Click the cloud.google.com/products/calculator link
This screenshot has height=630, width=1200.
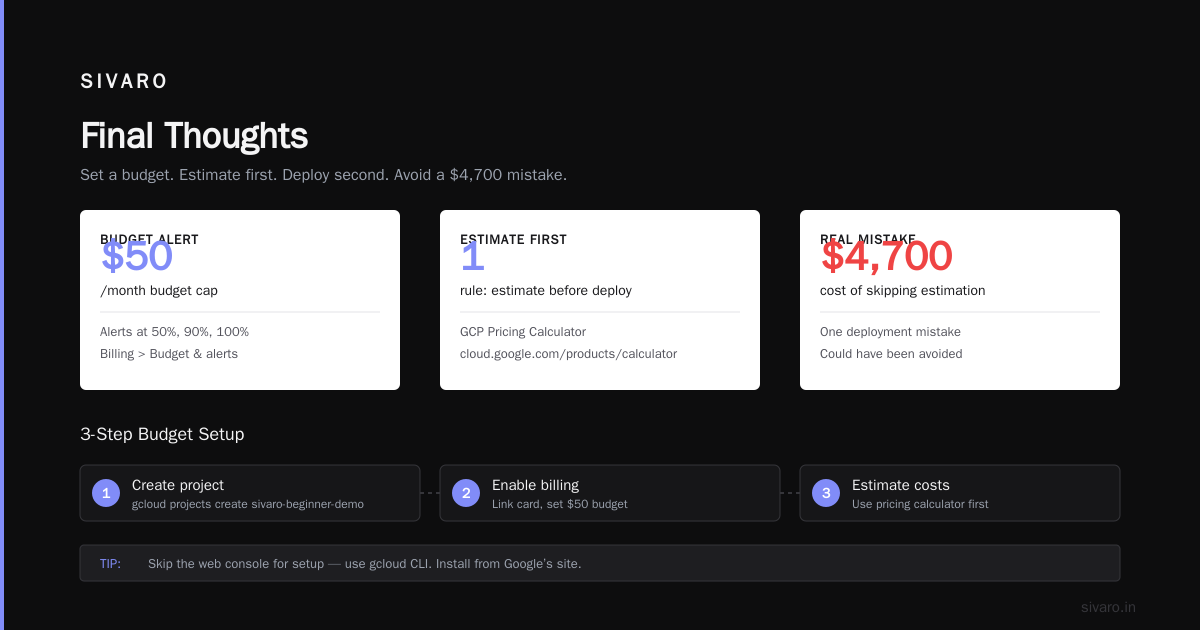coord(568,354)
